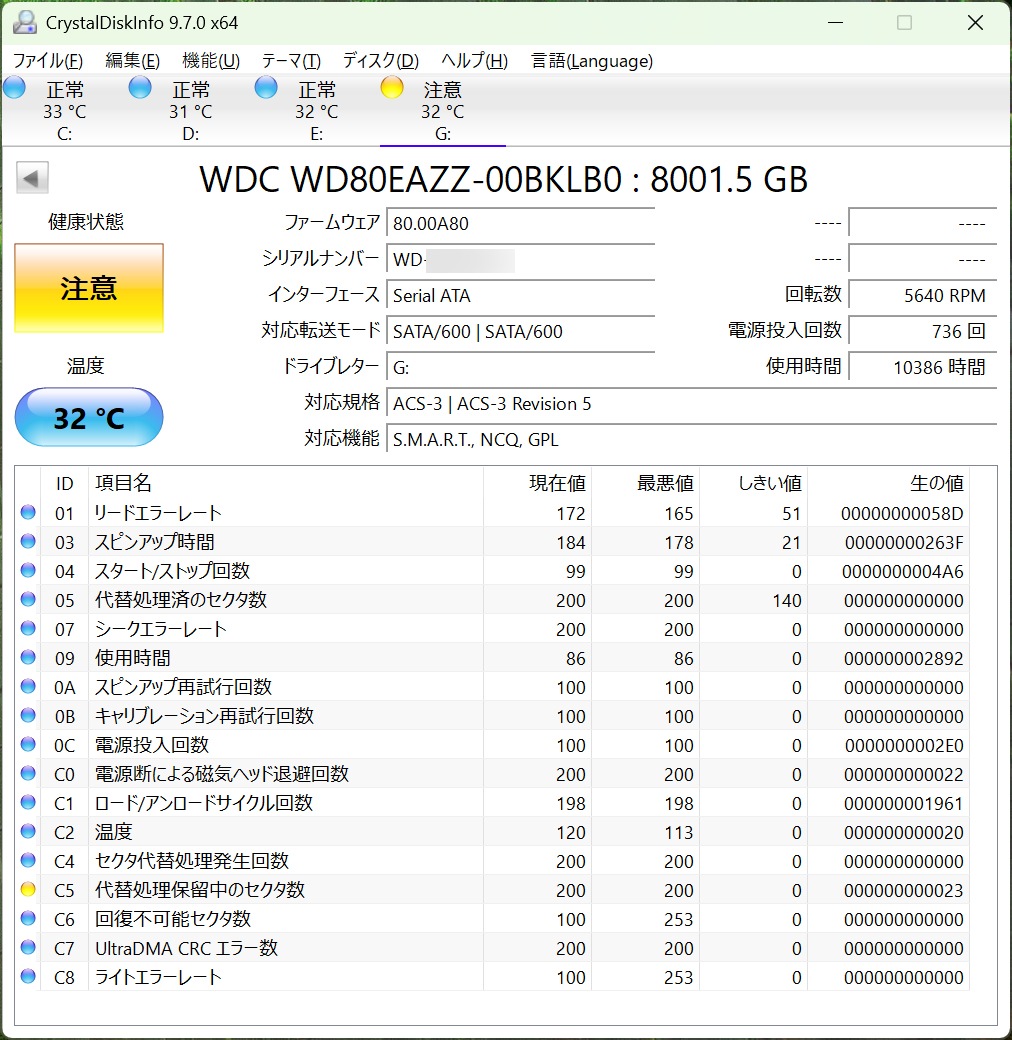
Task: Click the firmware field showing 80.00A80
Action: [520, 223]
